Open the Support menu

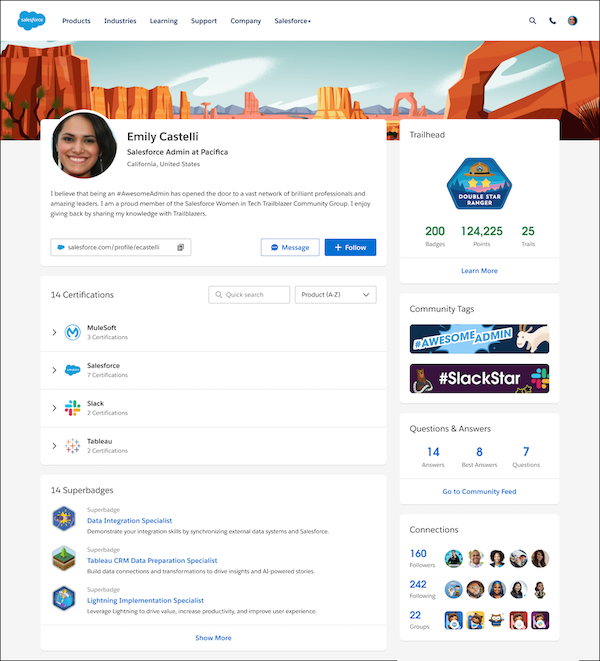point(204,21)
